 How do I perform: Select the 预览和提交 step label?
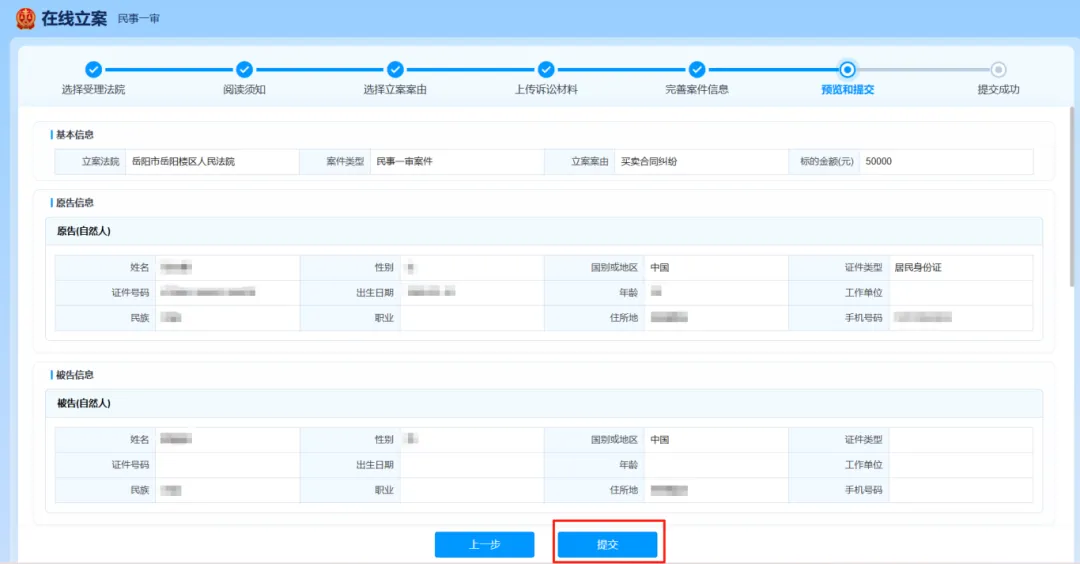point(847,90)
